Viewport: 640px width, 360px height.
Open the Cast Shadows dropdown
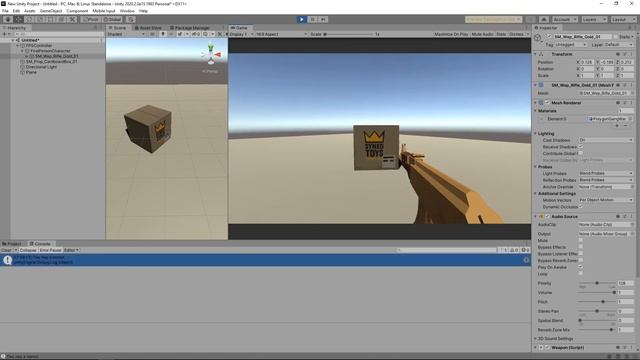(x=606, y=140)
